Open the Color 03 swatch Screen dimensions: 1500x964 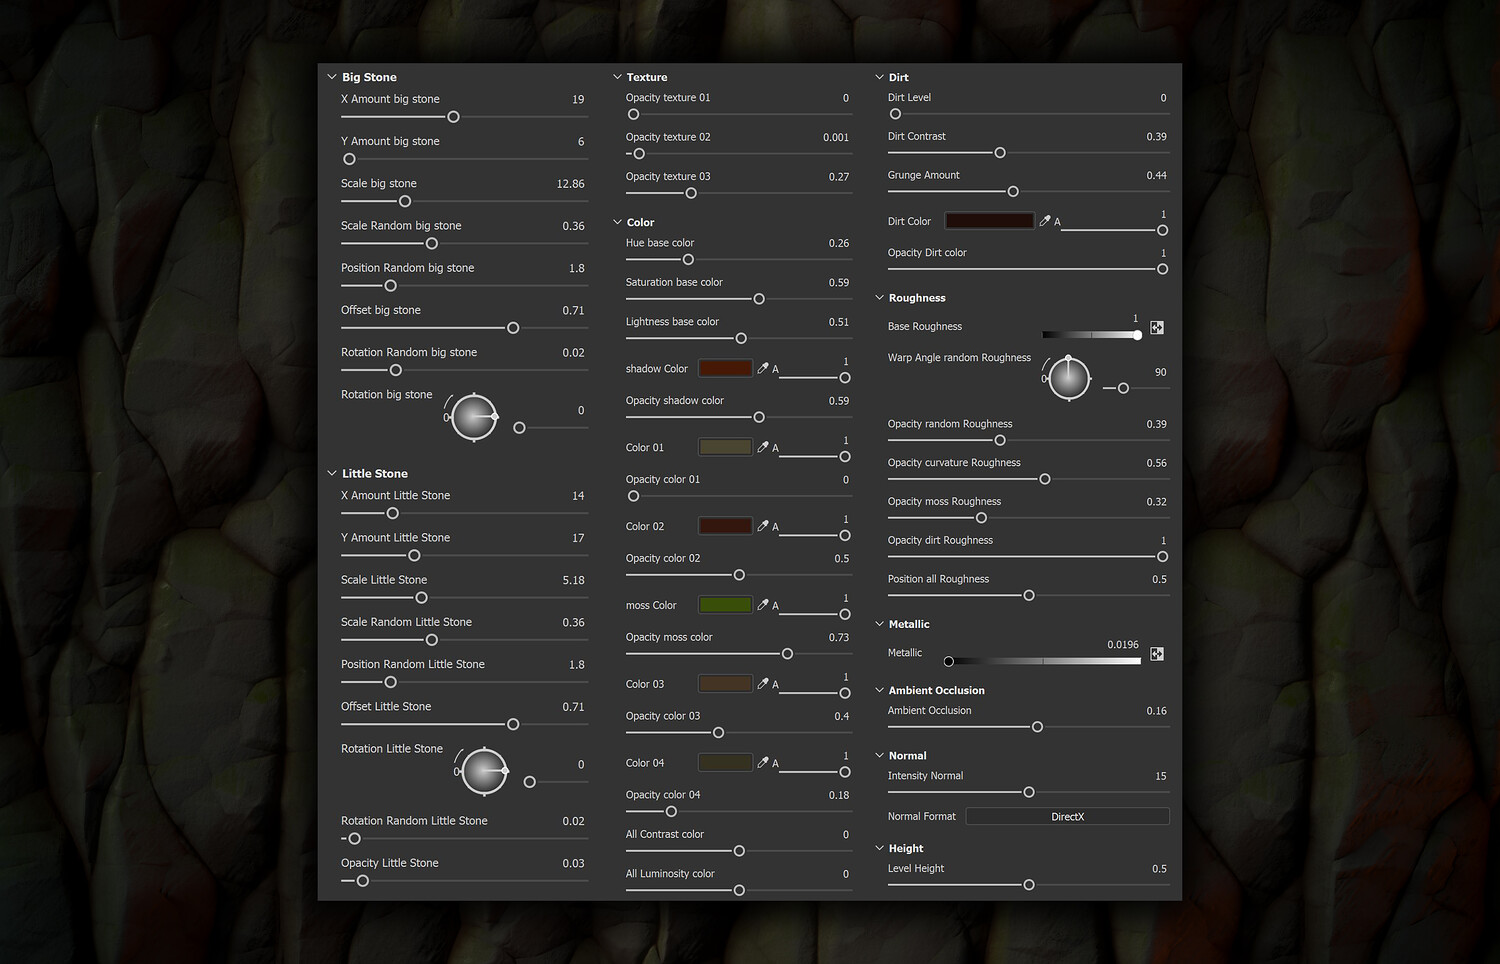tap(725, 684)
